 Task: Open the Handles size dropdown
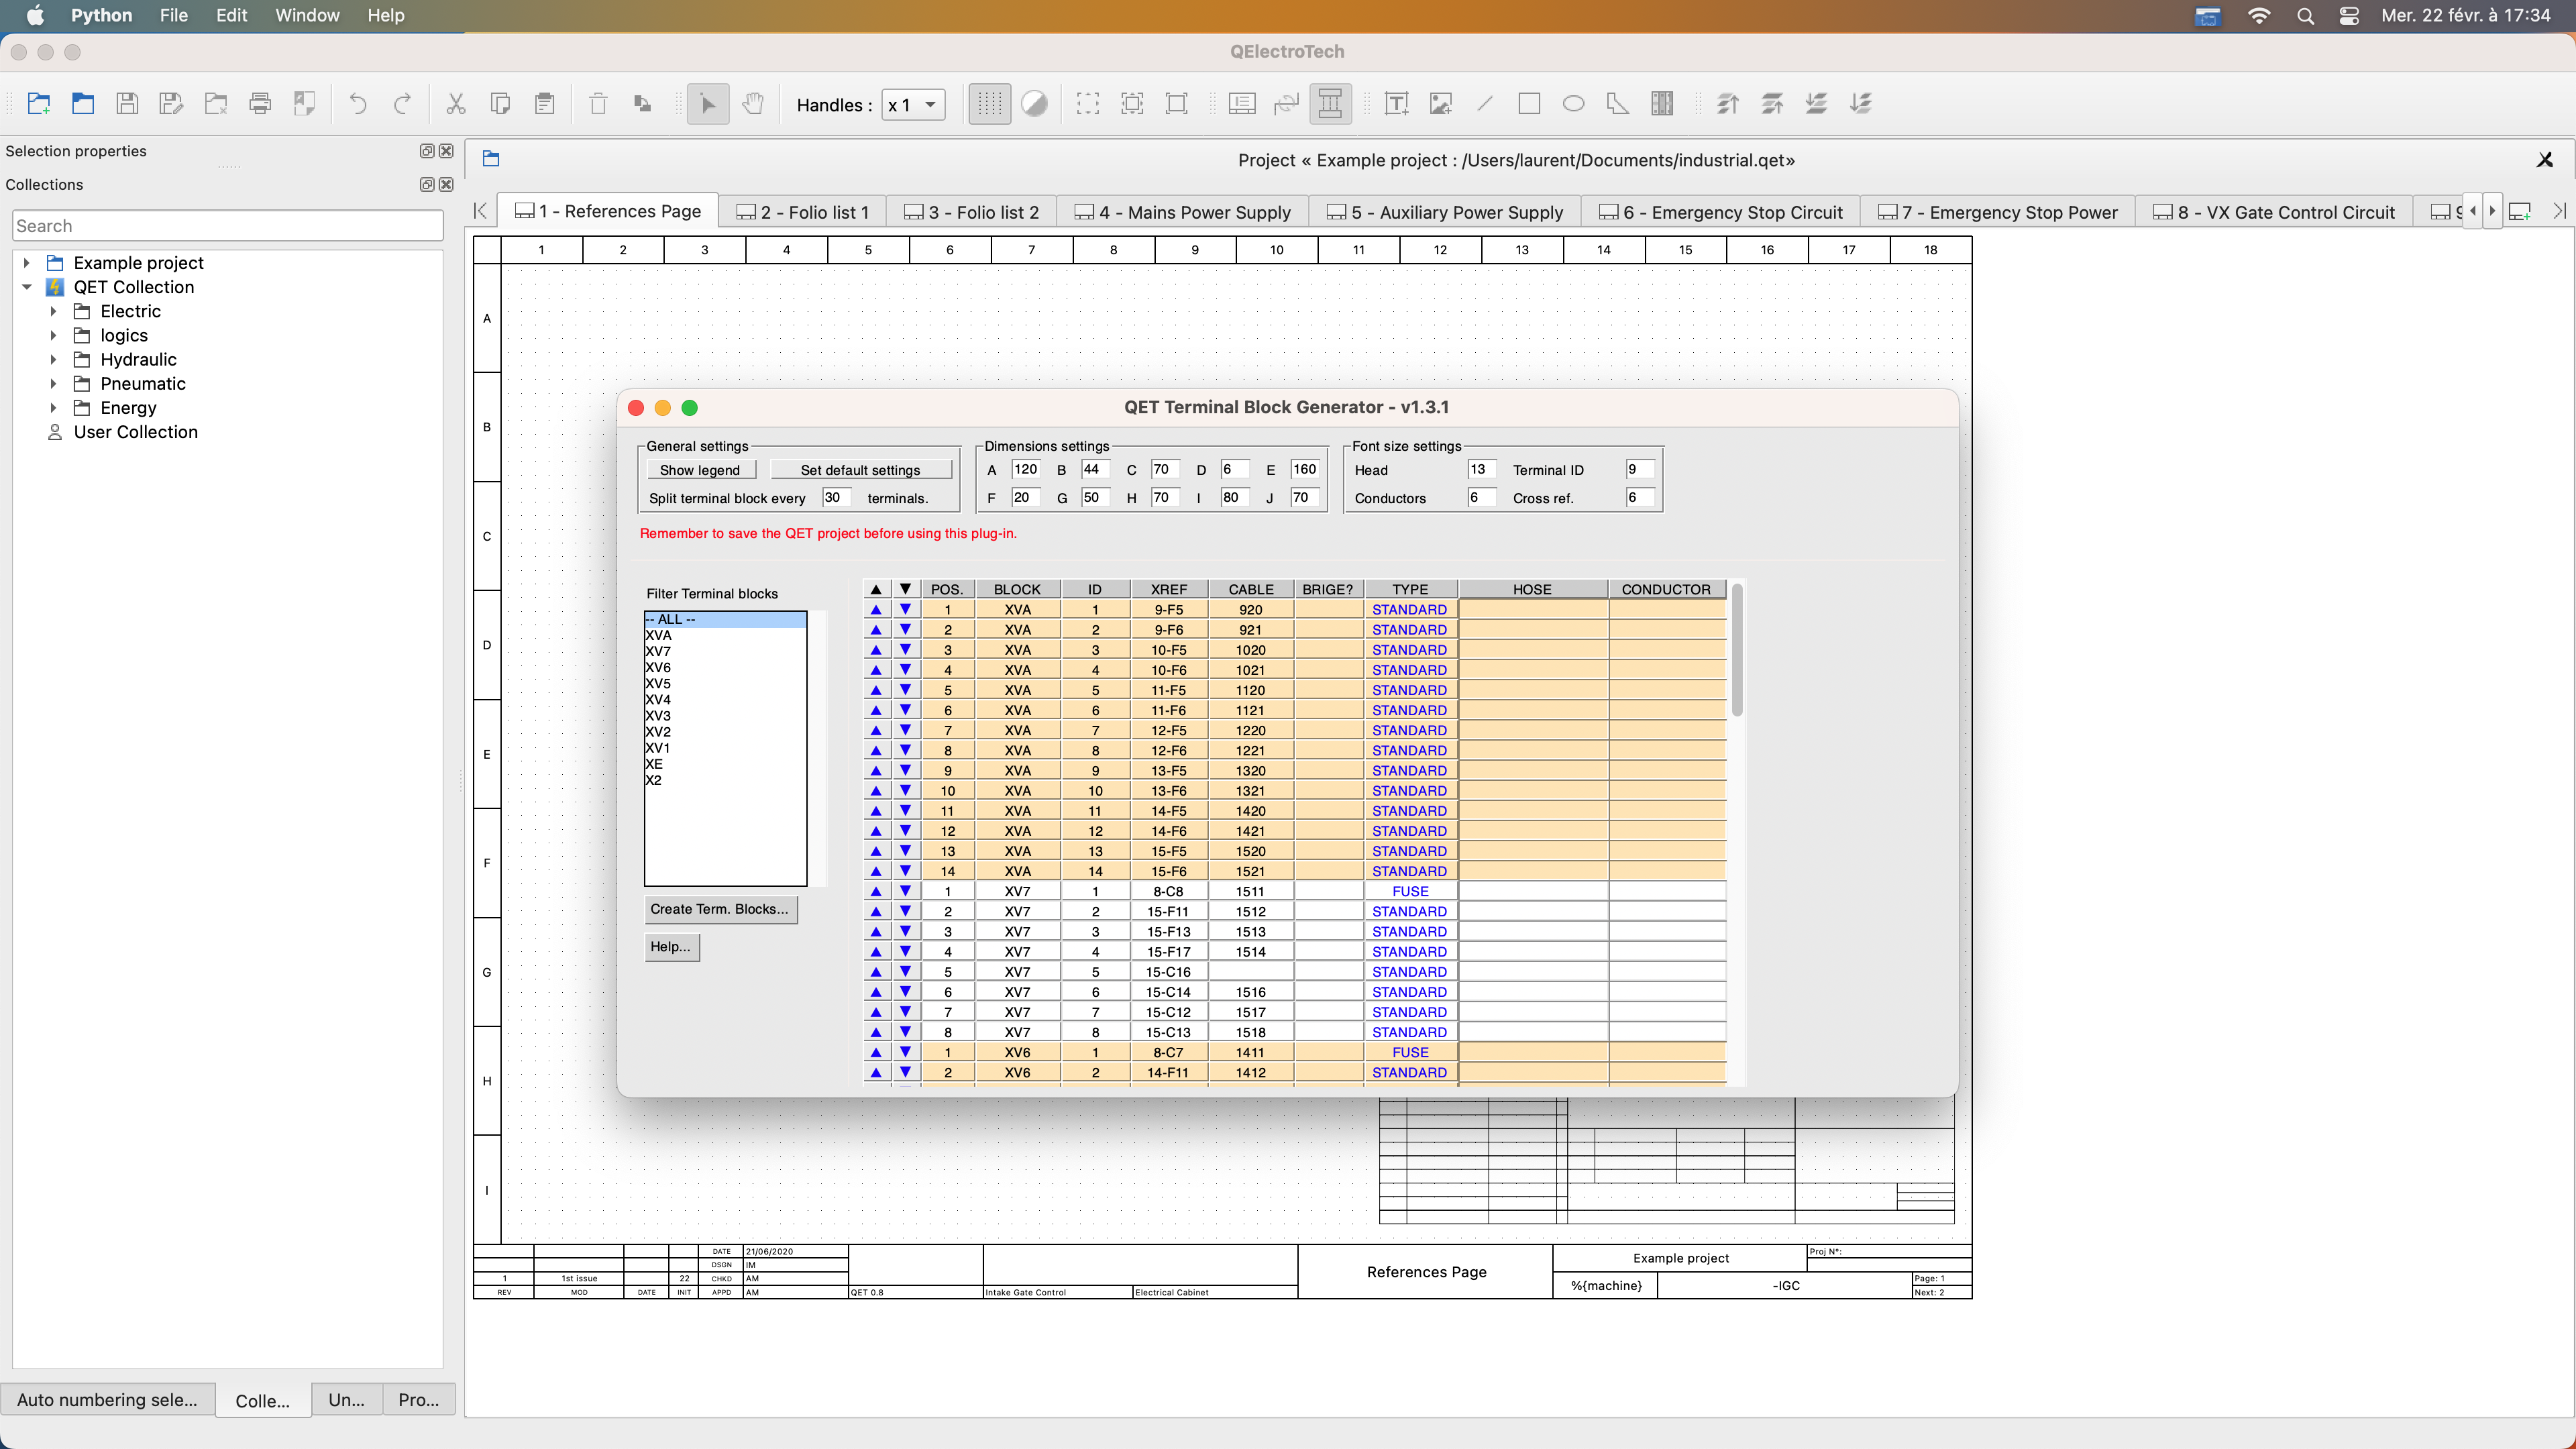pyautogui.click(x=913, y=105)
